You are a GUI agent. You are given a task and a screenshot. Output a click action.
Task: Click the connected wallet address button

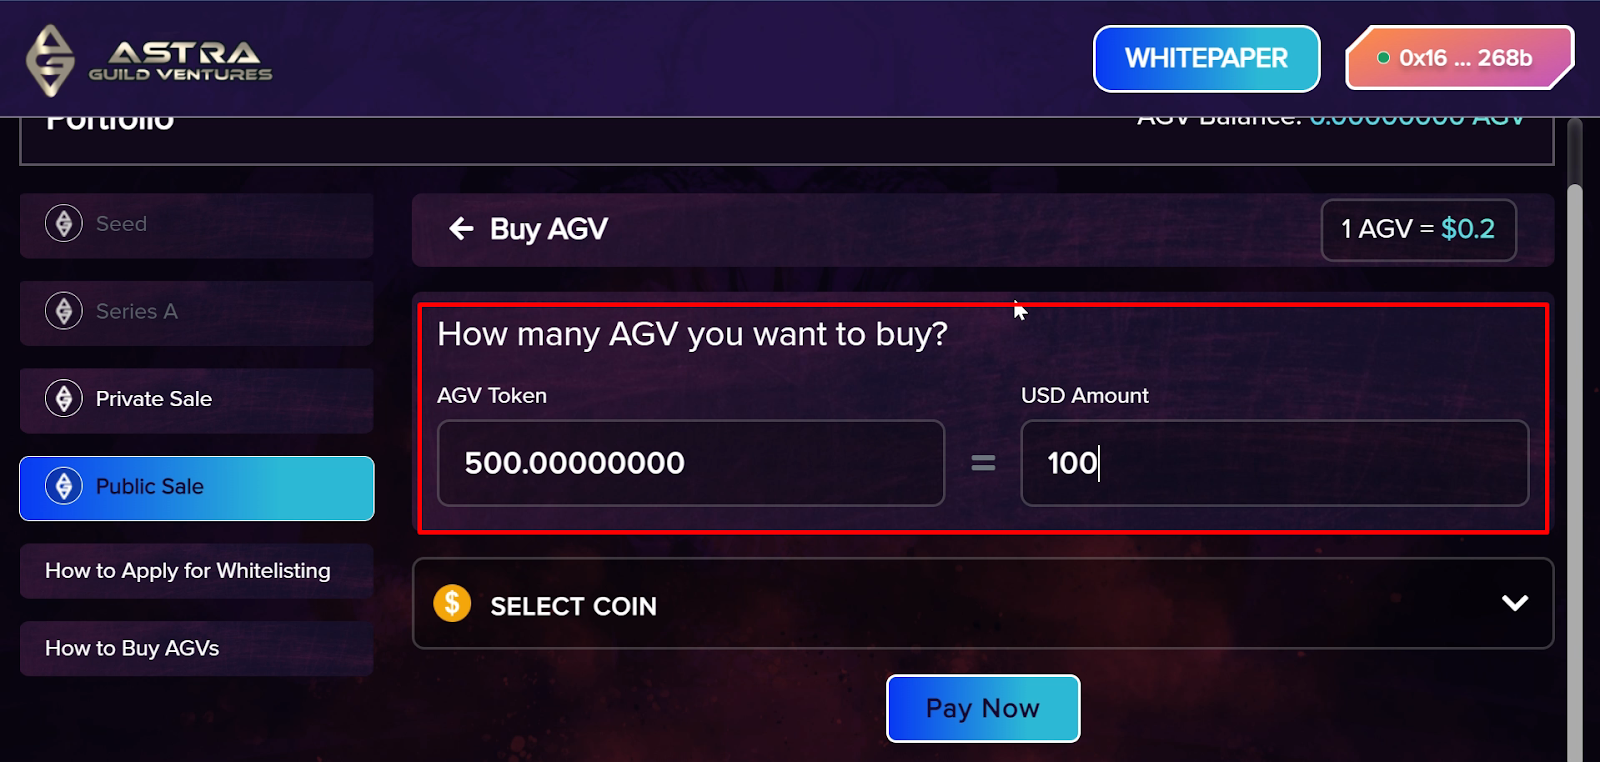[1461, 58]
